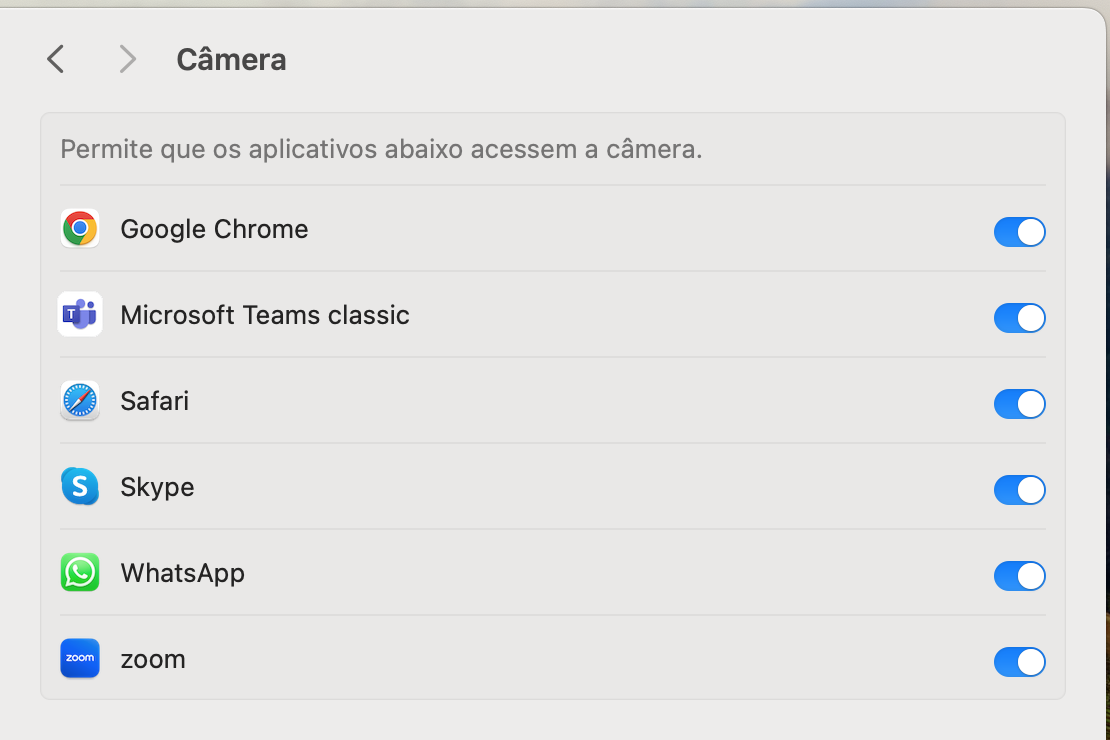This screenshot has width=1110, height=740.
Task: Select the Microsoft Teams classic label
Action: 265,315
